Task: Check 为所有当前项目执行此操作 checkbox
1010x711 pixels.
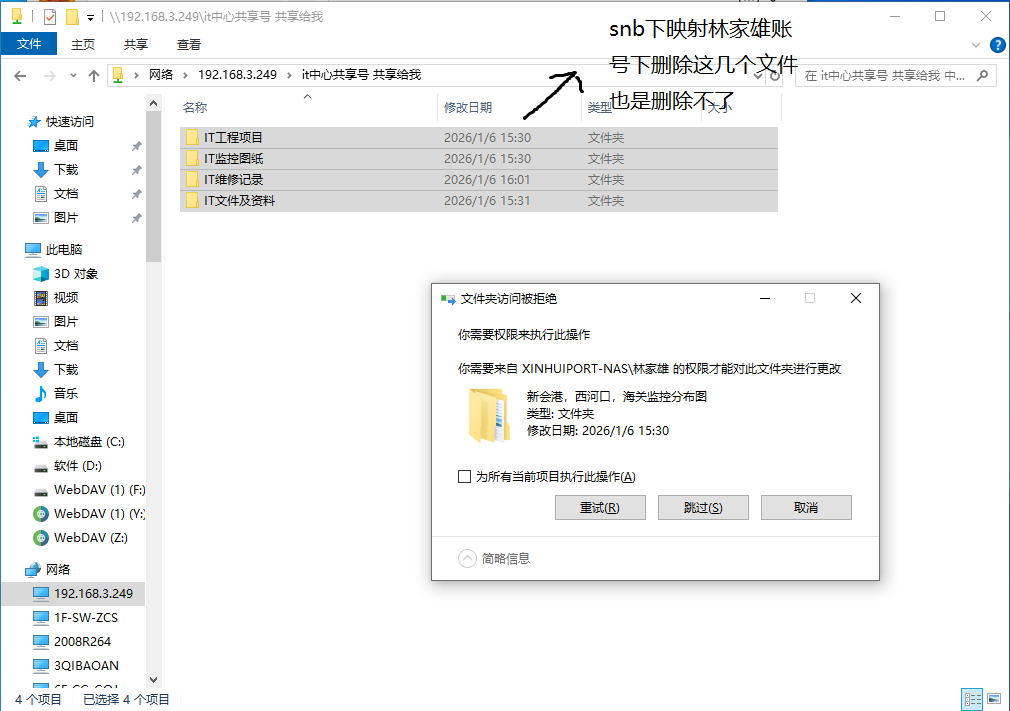Action: coord(464,477)
